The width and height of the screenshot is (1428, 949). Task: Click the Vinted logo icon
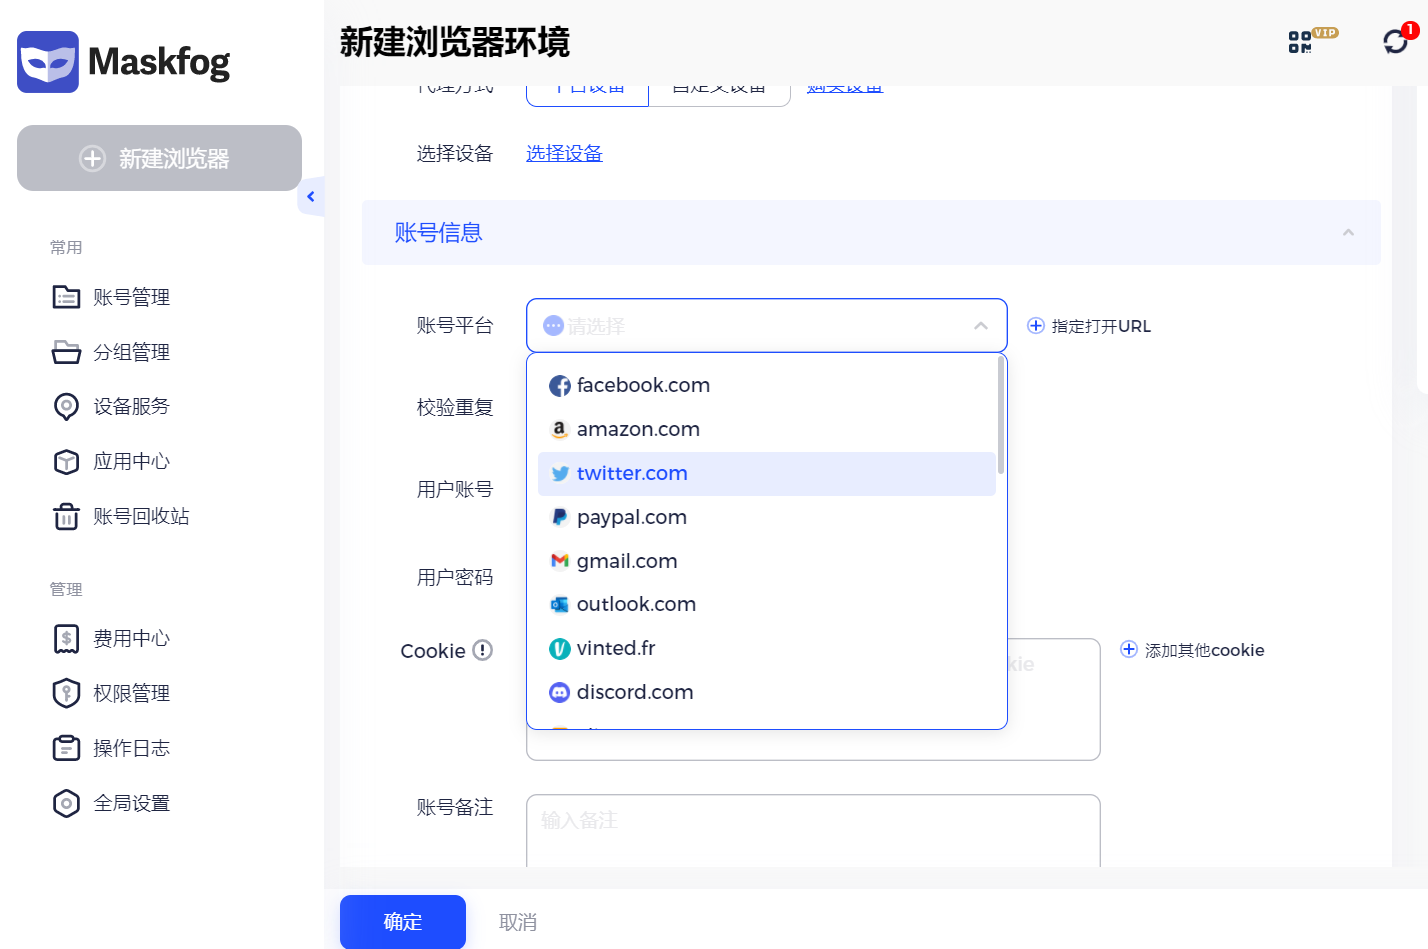560,649
